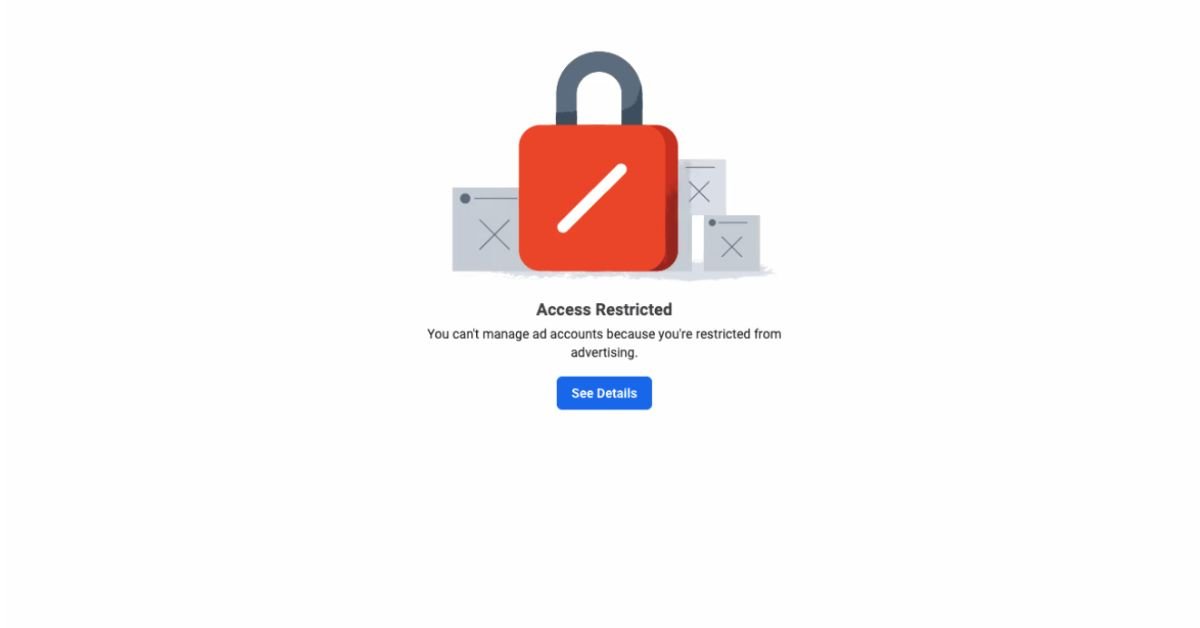Click the shadow beneath the padlock illustration
This screenshot has height=628, width=1200.
600,275
